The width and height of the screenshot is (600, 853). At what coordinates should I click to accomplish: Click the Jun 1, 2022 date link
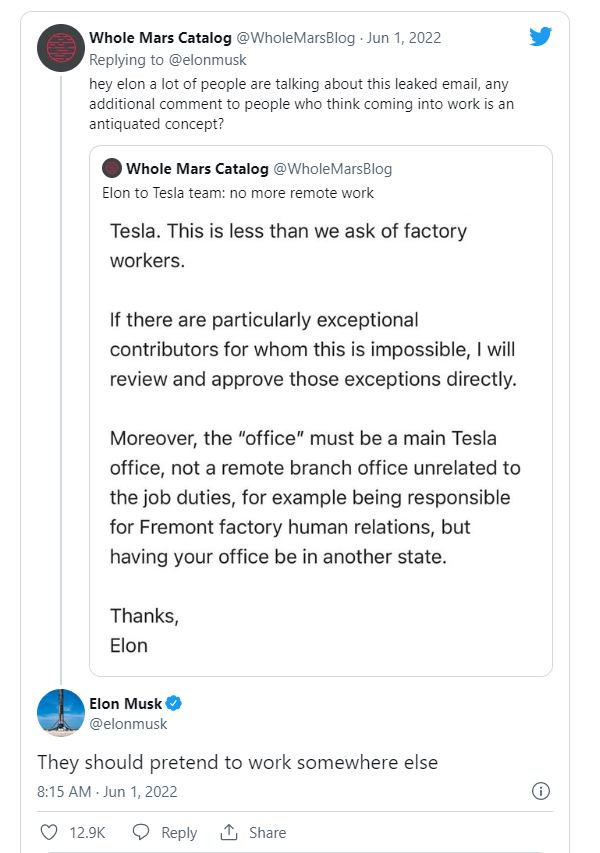[404, 38]
